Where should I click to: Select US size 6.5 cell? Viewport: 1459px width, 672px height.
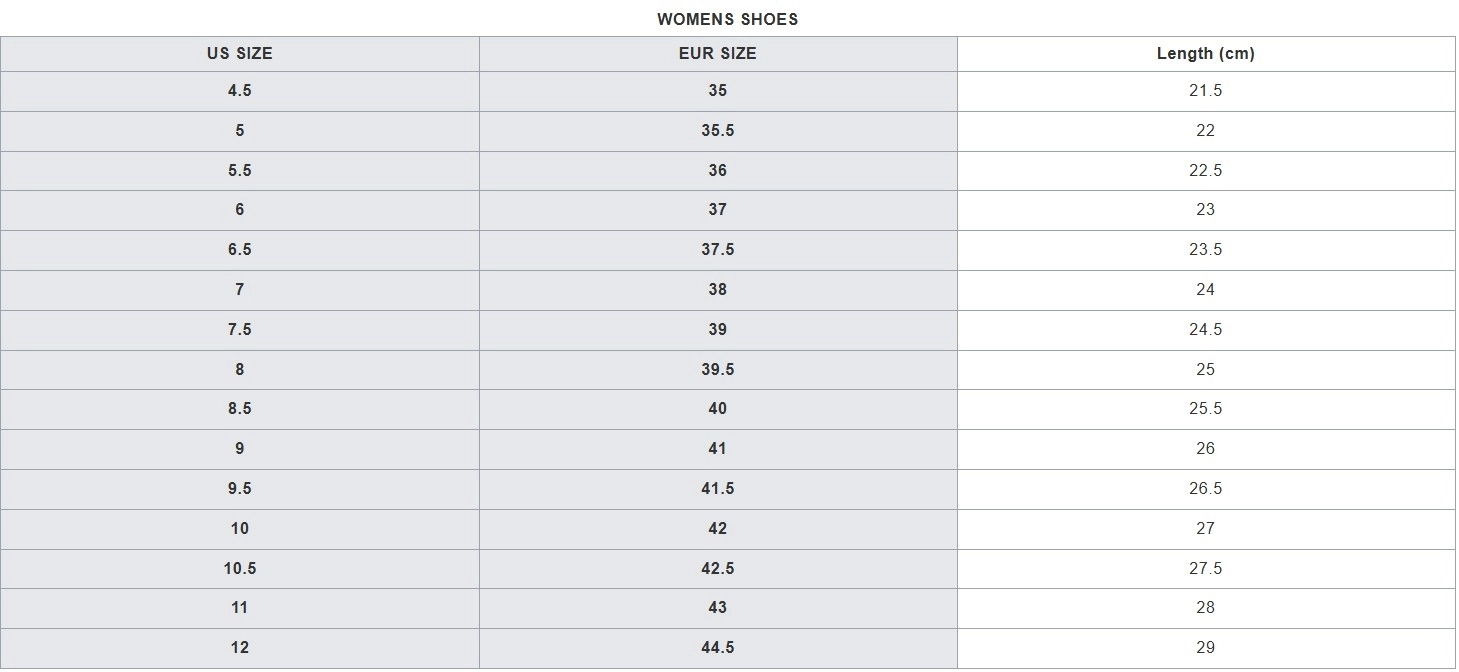(x=239, y=250)
